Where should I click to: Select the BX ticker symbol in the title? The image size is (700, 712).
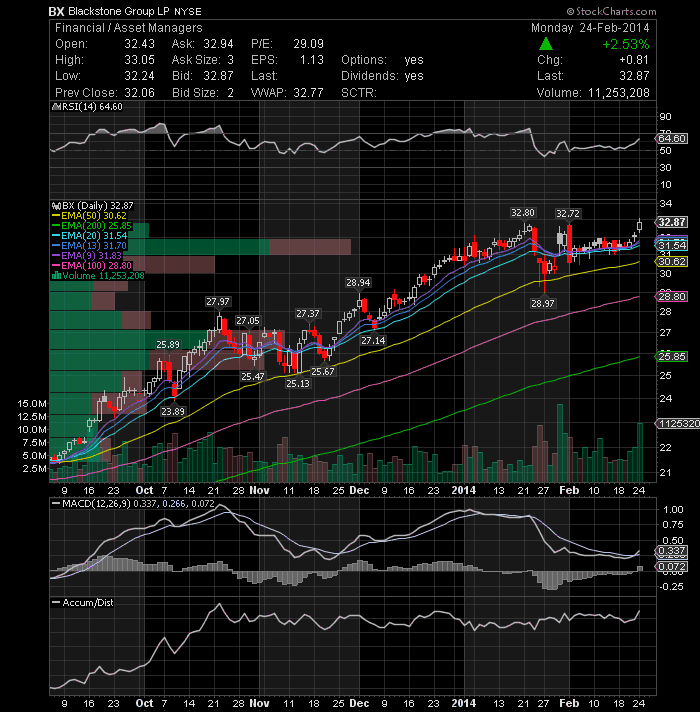pyautogui.click(x=57, y=11)
